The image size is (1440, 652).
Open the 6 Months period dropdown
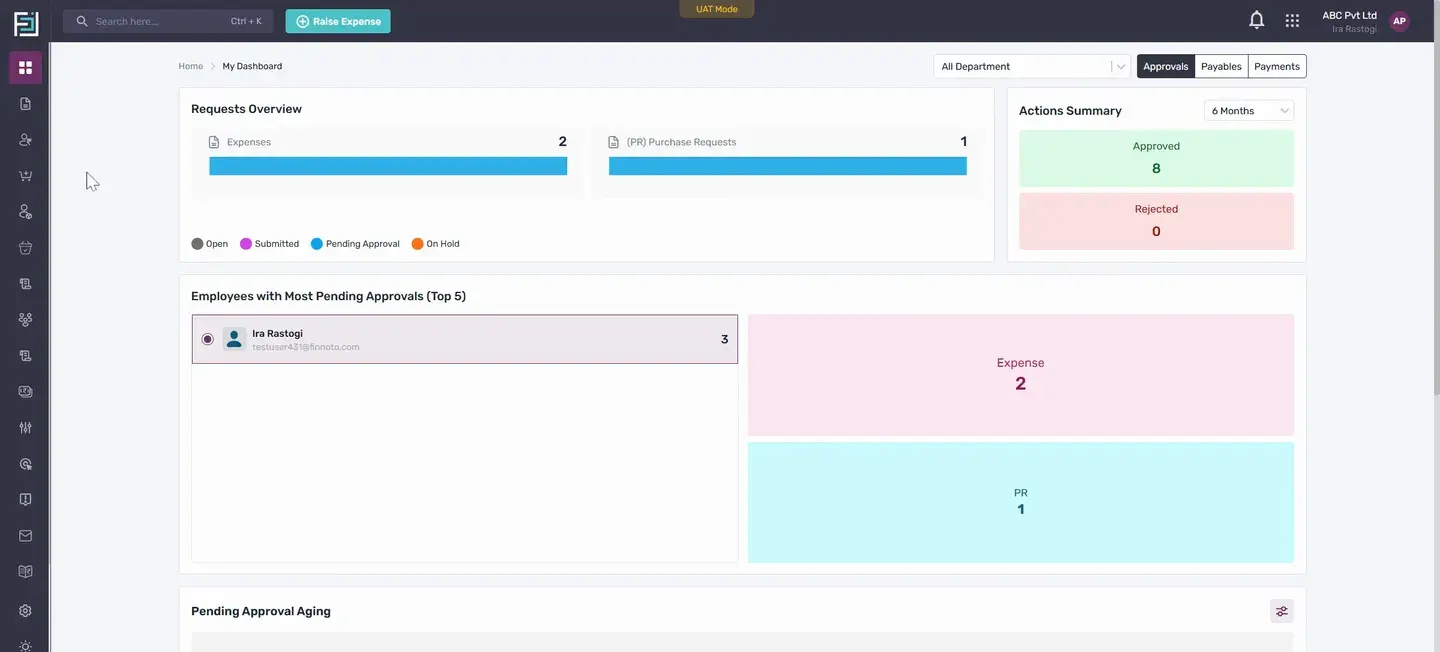pos(1249,111)
